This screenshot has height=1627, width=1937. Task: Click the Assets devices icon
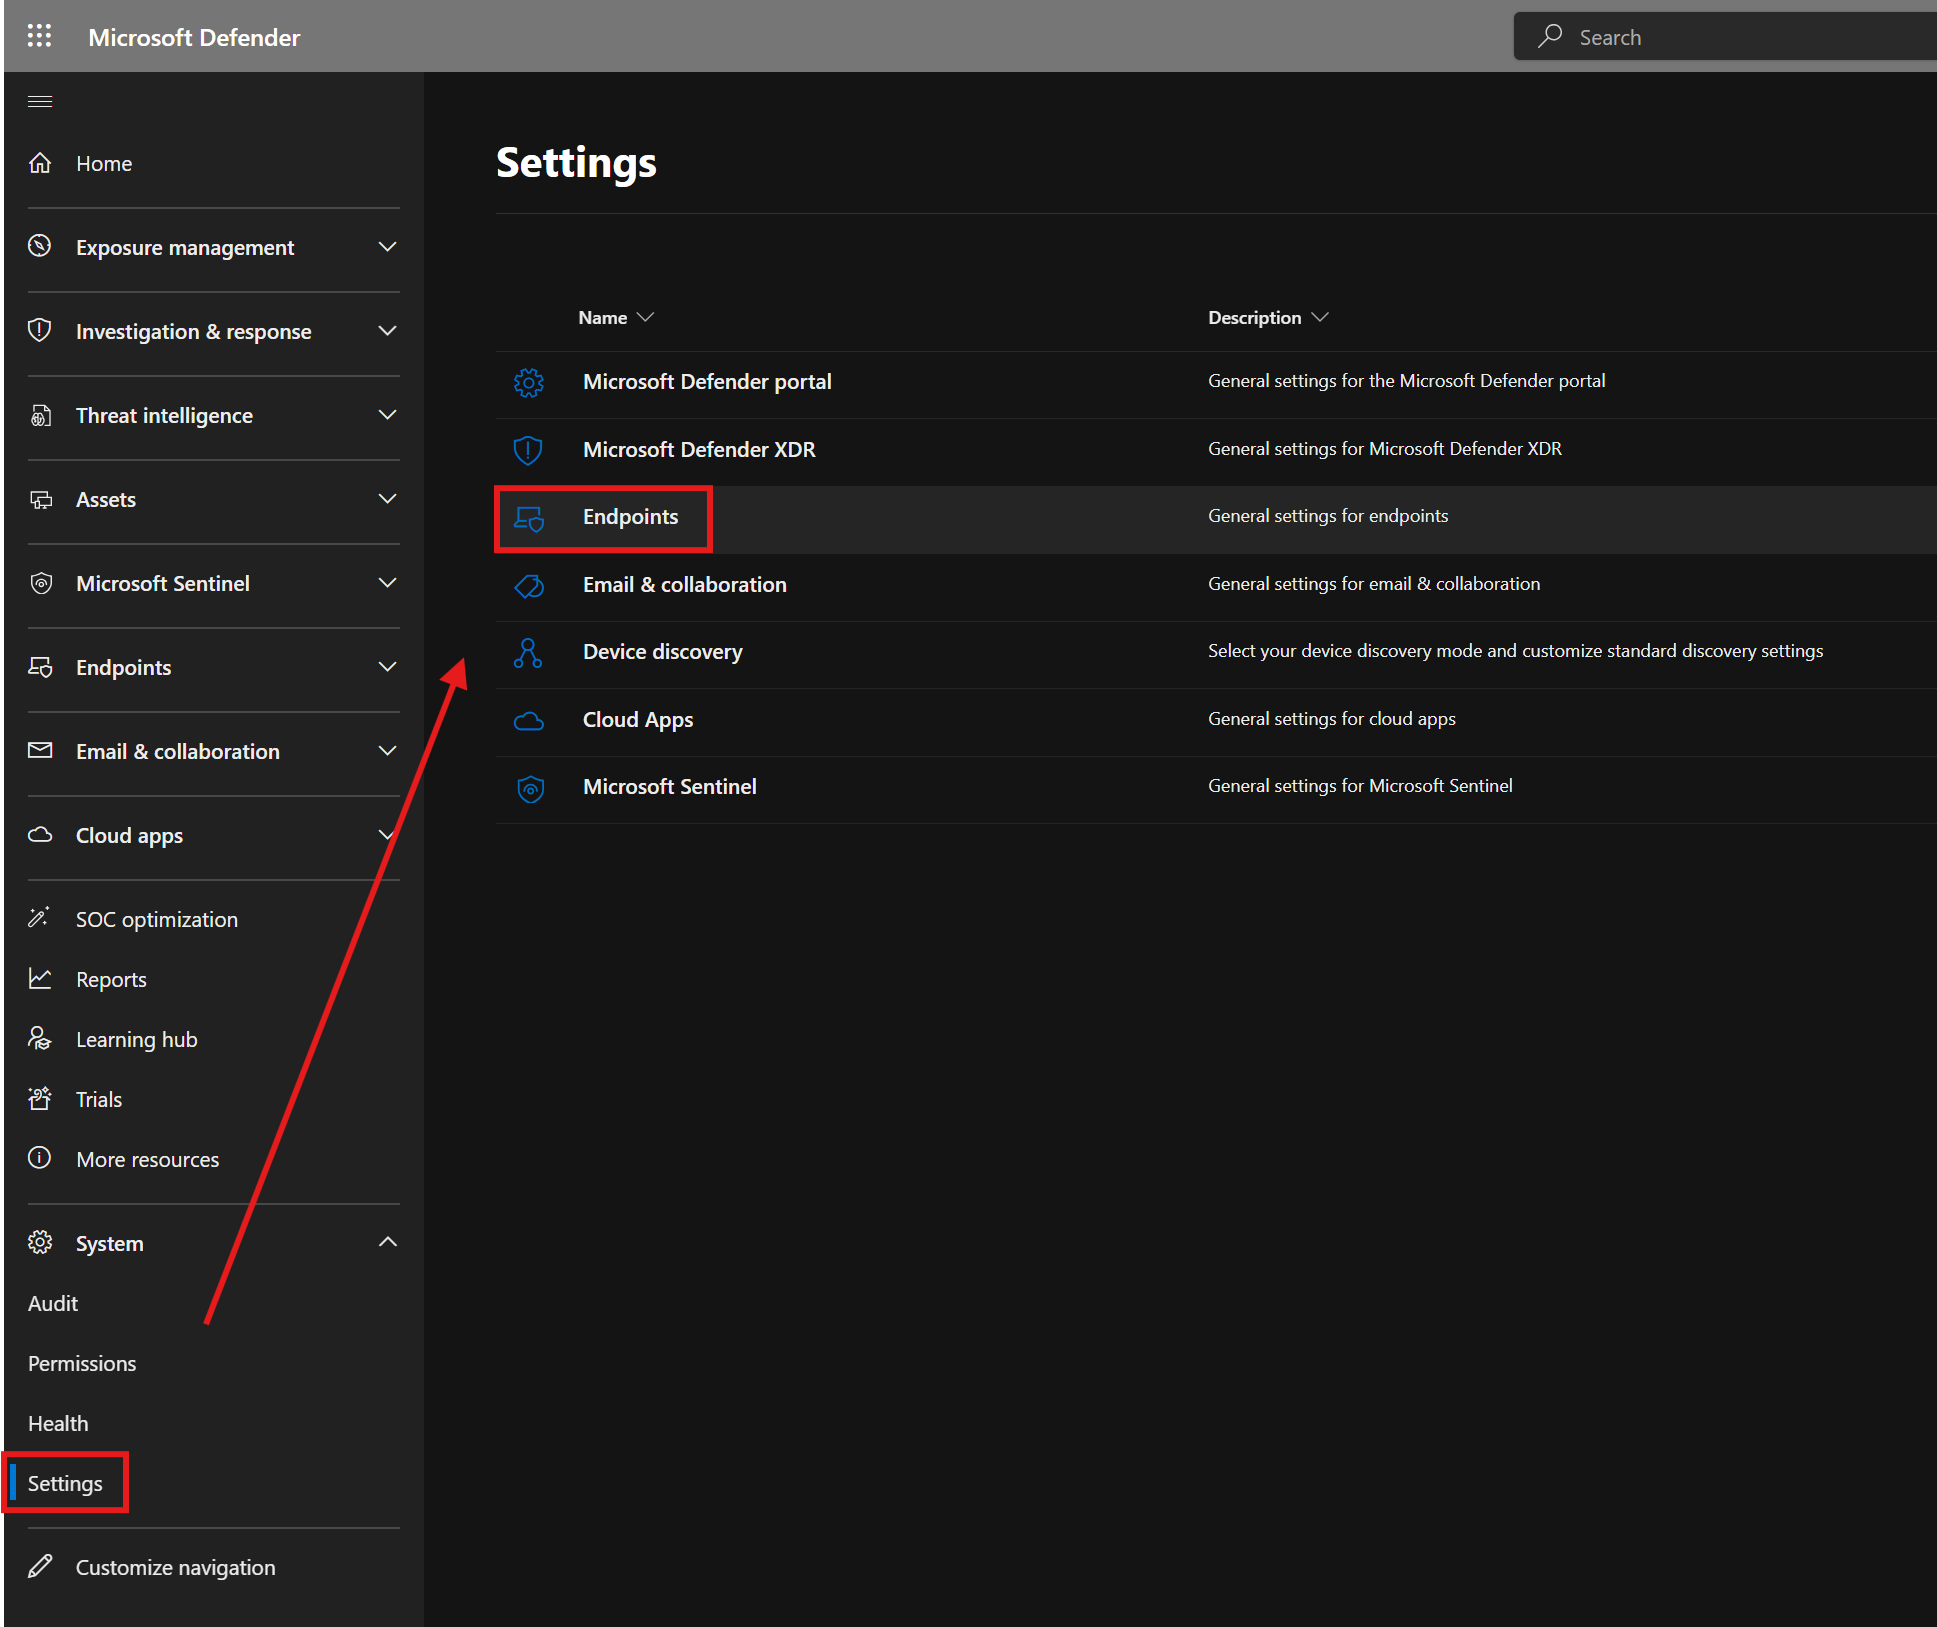click(x=40, y=498)
